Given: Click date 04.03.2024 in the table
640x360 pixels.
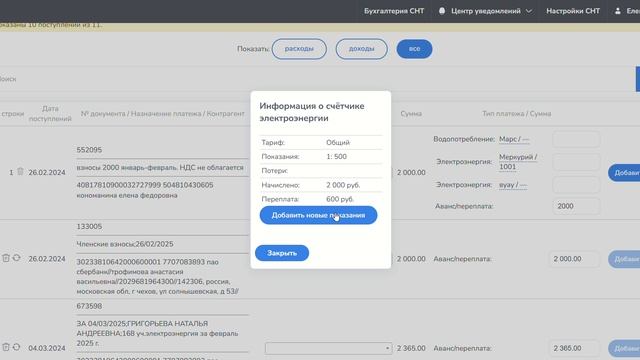Looking at the screenshot, I should click(47, 348).
